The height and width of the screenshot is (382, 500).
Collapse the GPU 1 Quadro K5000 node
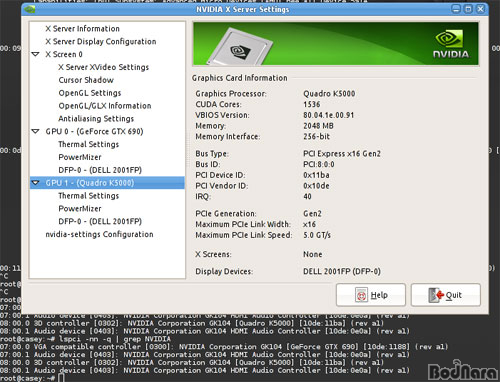coord(35,183)
